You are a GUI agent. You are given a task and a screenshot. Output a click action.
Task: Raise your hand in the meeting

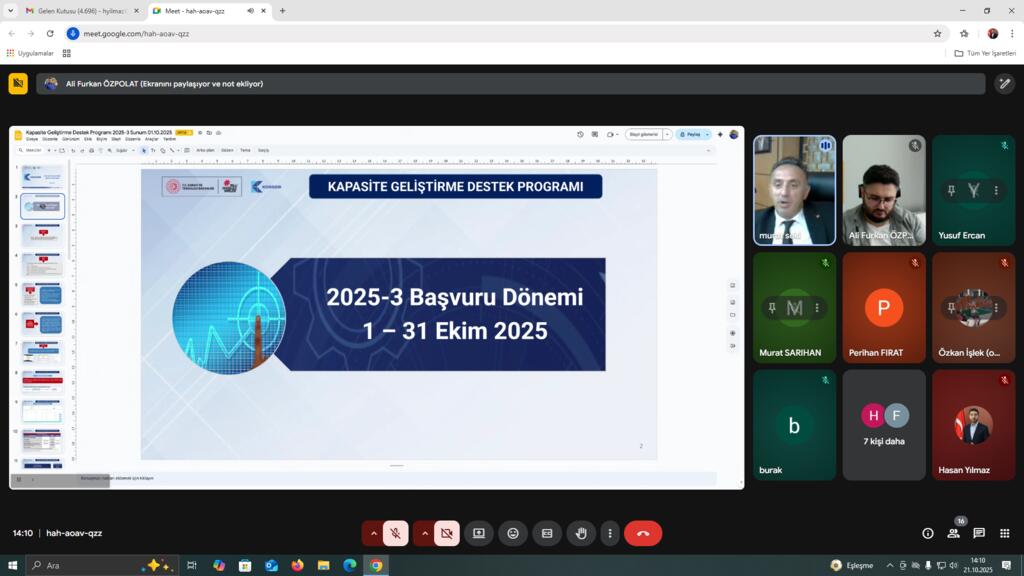pyautogui.click(x=581, y=533)
